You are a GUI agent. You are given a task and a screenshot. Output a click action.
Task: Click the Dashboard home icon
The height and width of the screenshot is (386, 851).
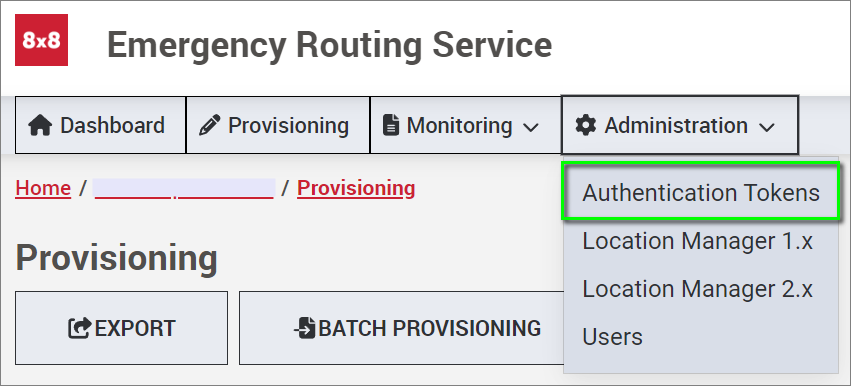click(40, 125)
